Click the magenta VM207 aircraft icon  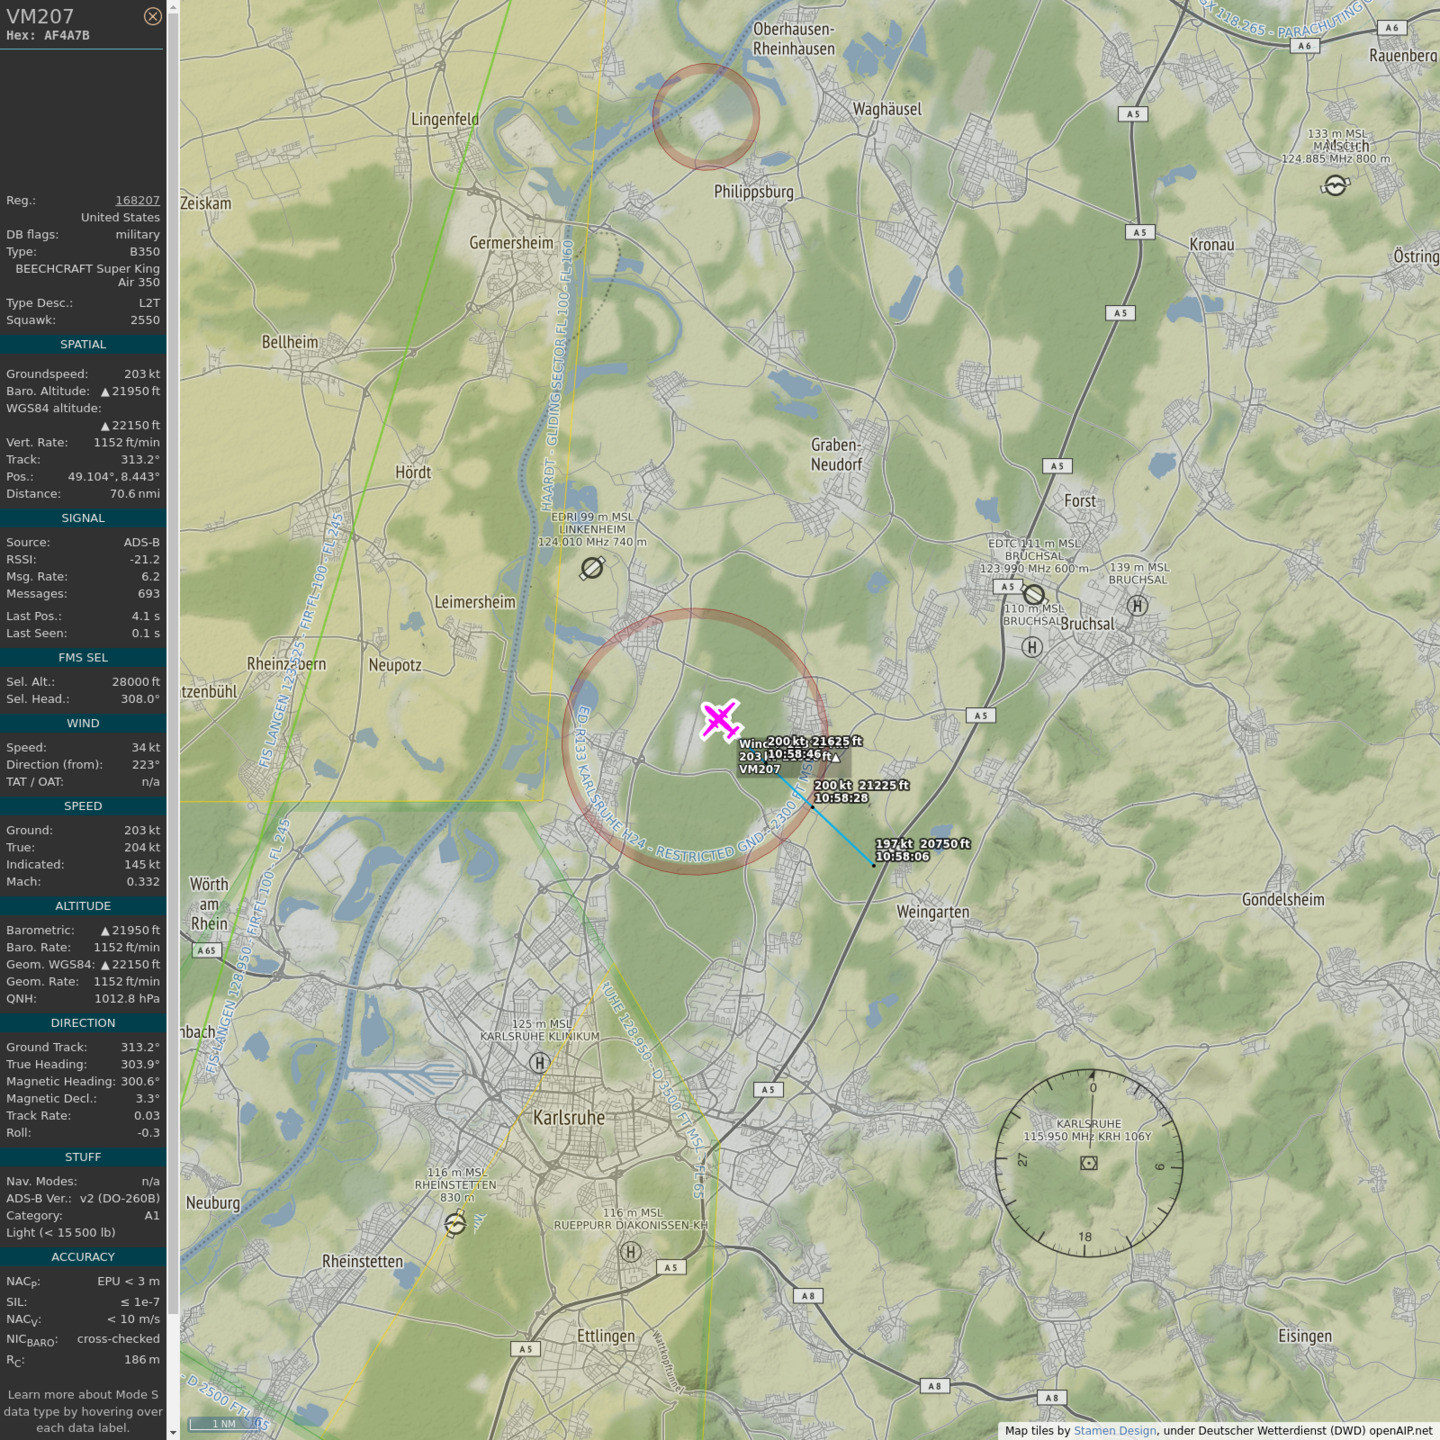click(x=719, y=720)
